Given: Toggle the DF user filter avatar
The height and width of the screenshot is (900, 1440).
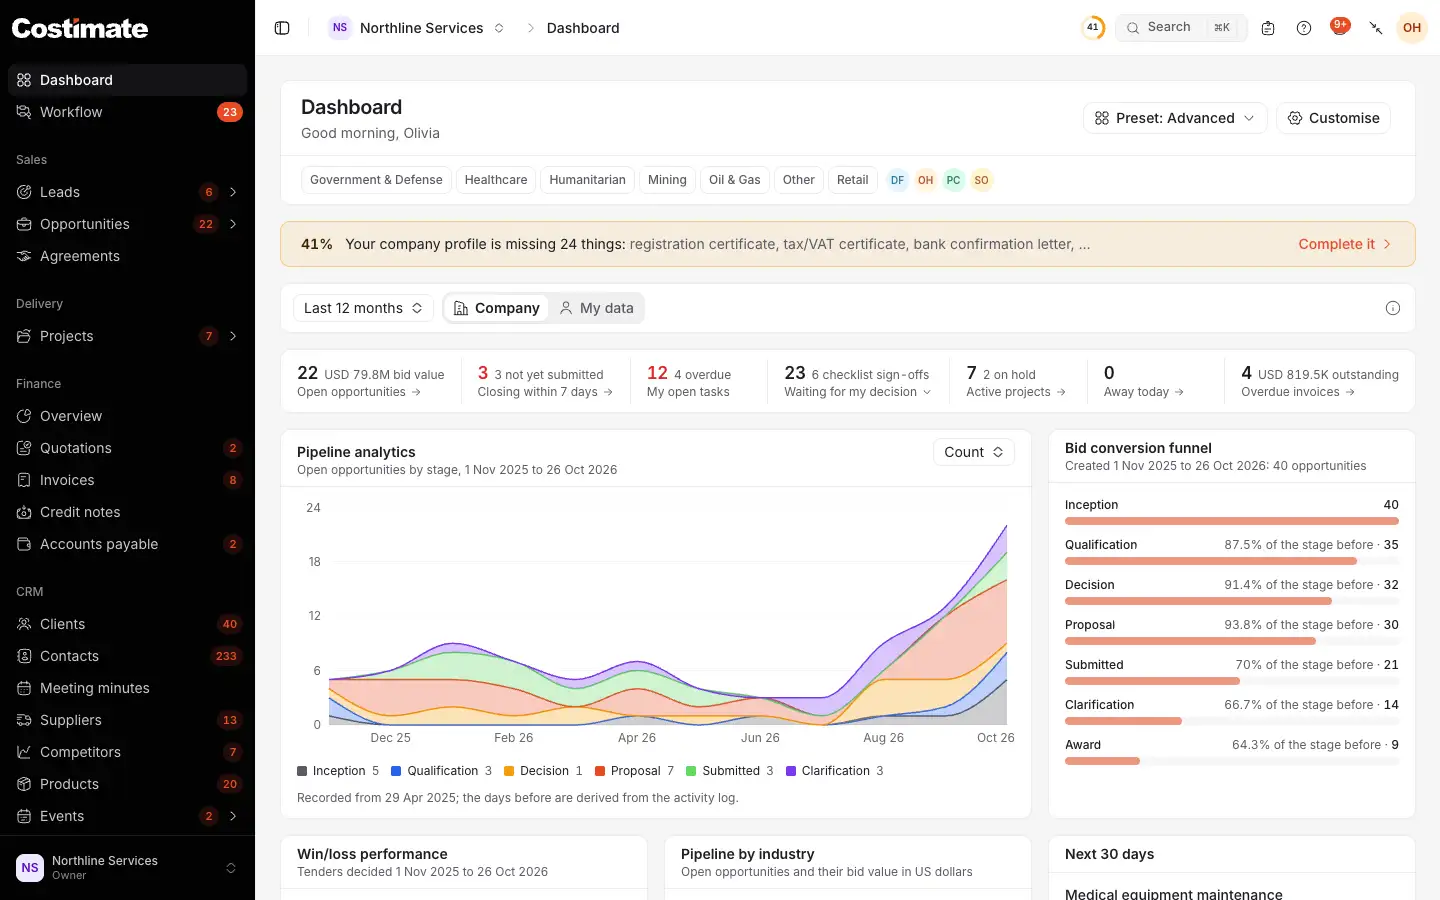Looking at the screenshot, I should pos(897,180).
